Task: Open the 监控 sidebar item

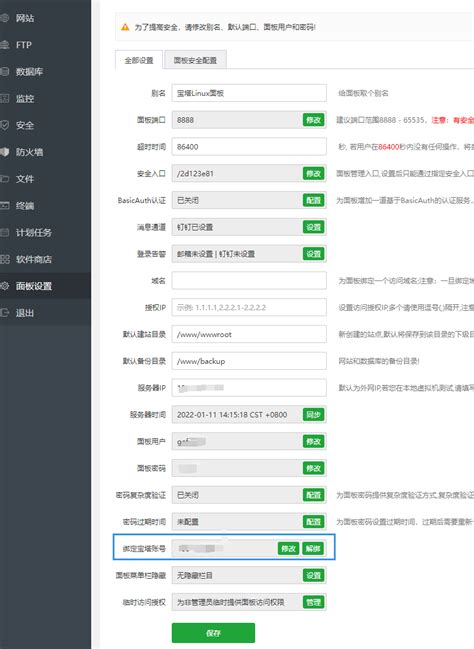Action: click(25, 99)
